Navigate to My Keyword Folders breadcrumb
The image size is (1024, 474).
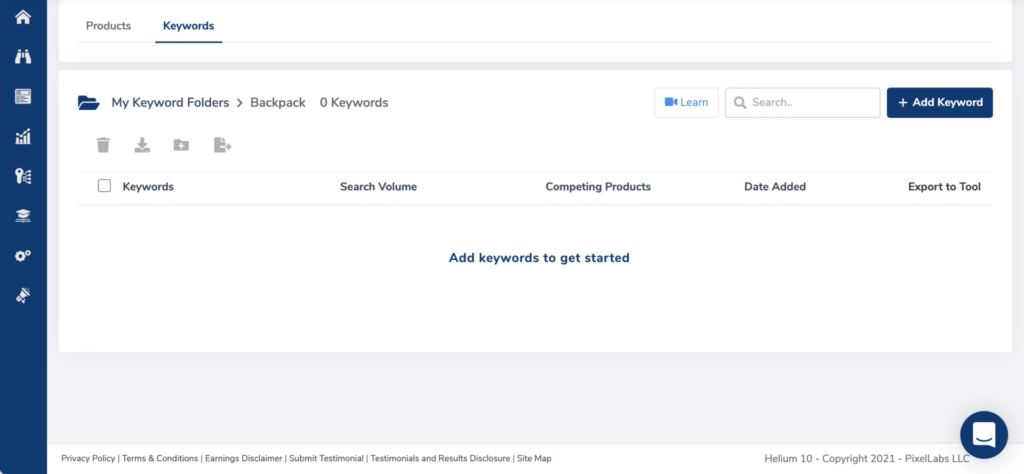pyautogui.click(x=170, y=102)
